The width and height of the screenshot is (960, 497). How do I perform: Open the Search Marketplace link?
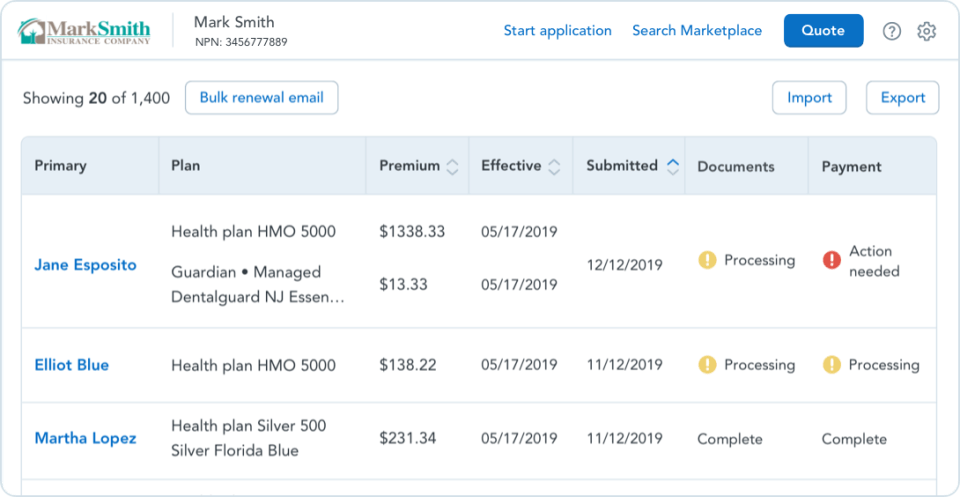(x=697, y=31)
